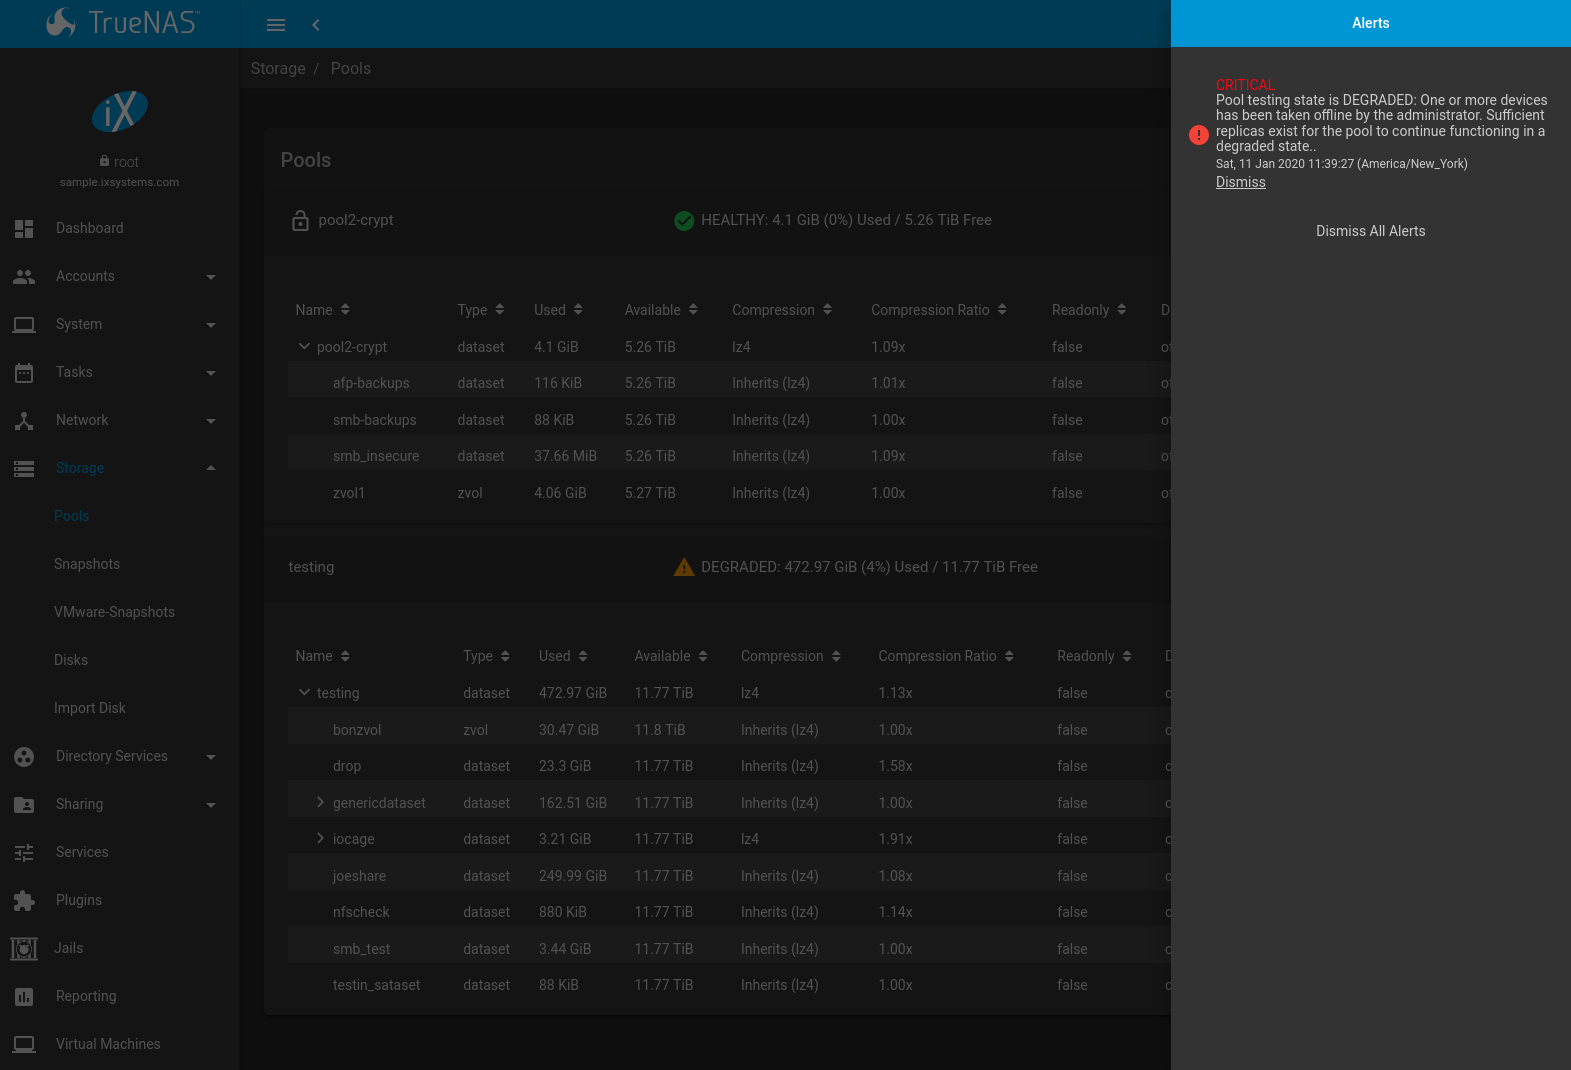Click the System laptop icon
Image resolution: width=1571 pixels, height=1070 pixels.
coord(24,324)
